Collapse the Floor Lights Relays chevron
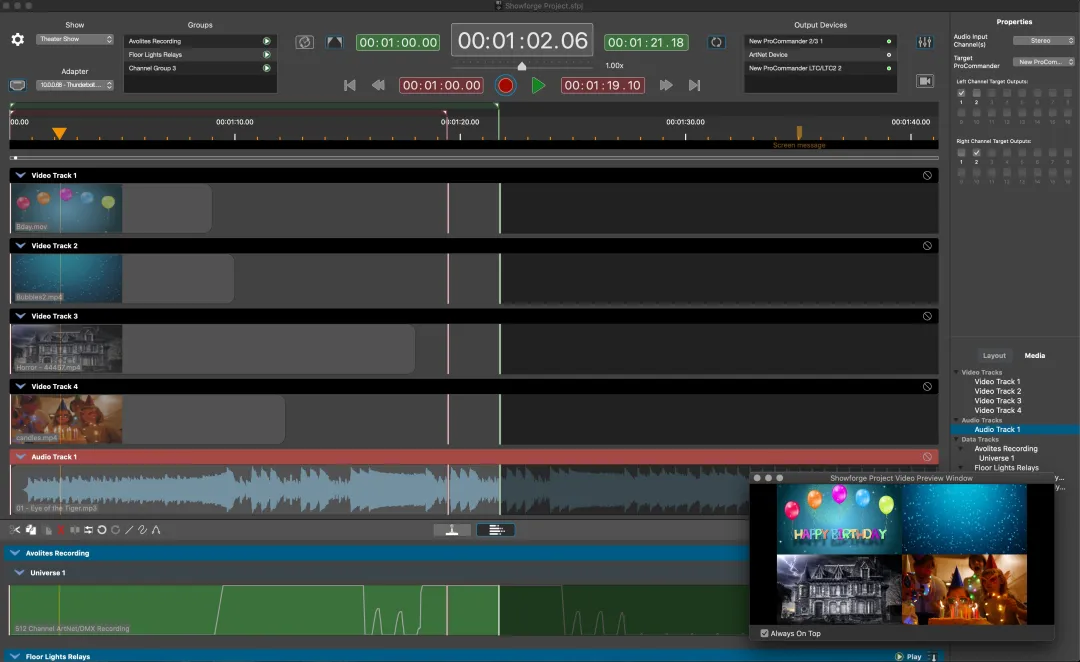Viewport: 1080px width, 662px height. point(15,656)
